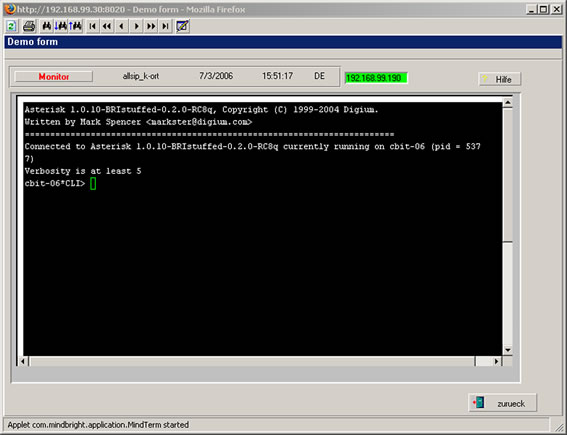Image resolution: width=567 pixels, height=435 pixels.
Task: Click the printer icon in toolbar
Action: 29,26
